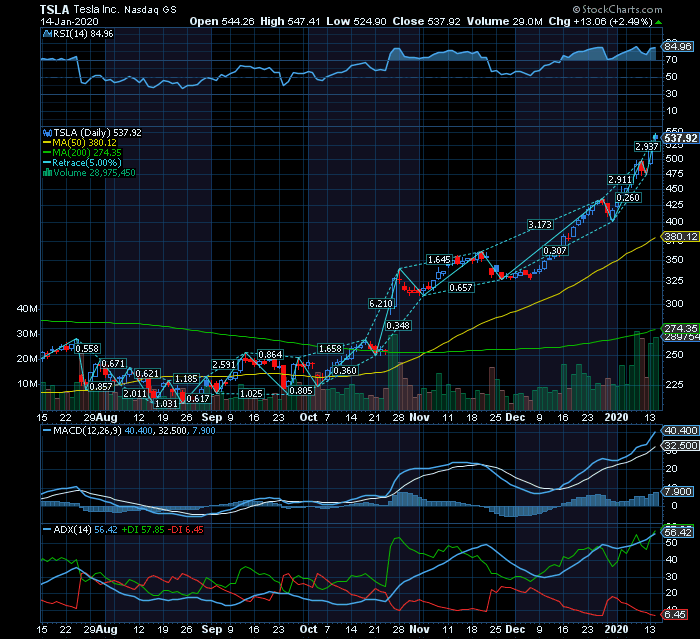Click the Chg +13.06 (+2.49%) value
The height and width of the screenshot is (639, 700).
[x=600, y=21]
